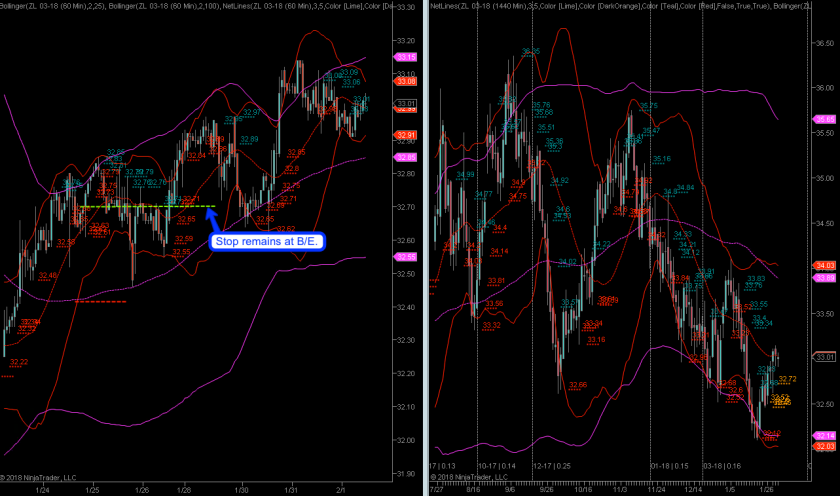Click the 2/1 date label on left chart

(x=341, y=490)
